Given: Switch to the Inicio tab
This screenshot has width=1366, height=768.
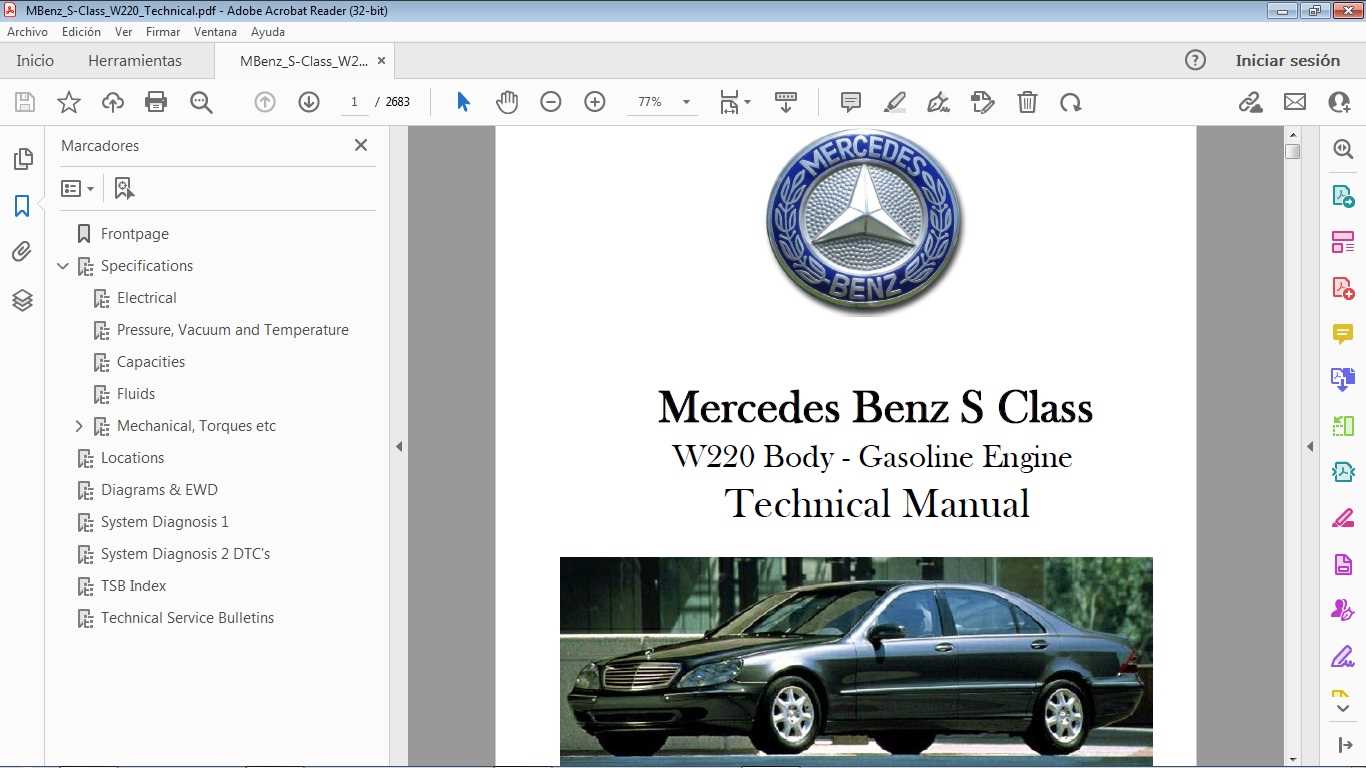Looking at the screenshot, I should [35, 61].
